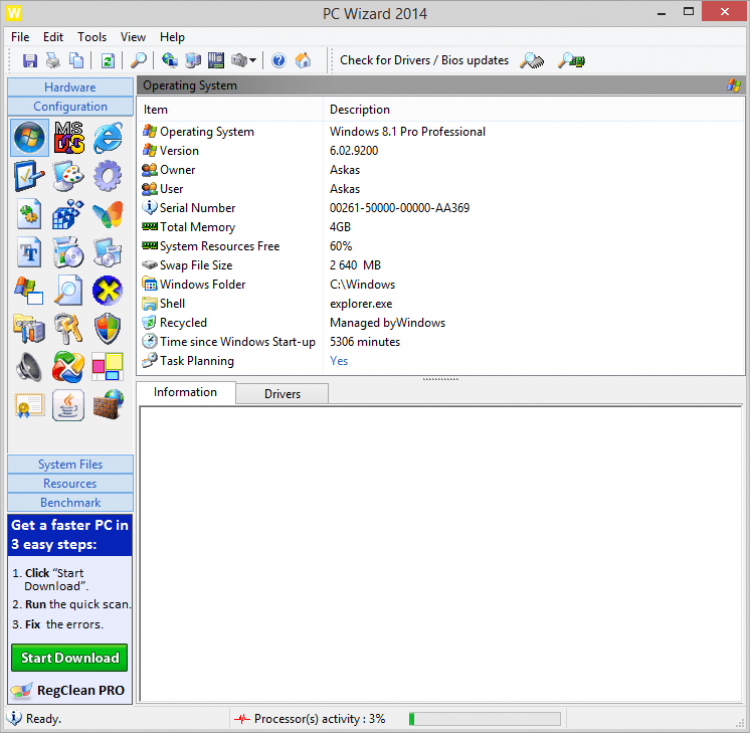Select the Java coffee cup icon
The height and width of the screenshot is (733, 750).
(x=69, y=405)
